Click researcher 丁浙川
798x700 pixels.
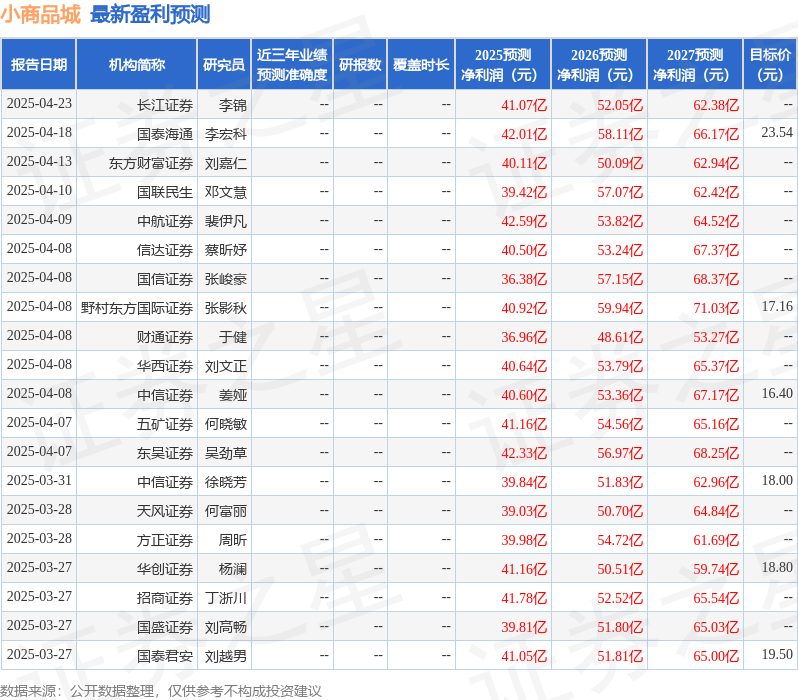226,599
